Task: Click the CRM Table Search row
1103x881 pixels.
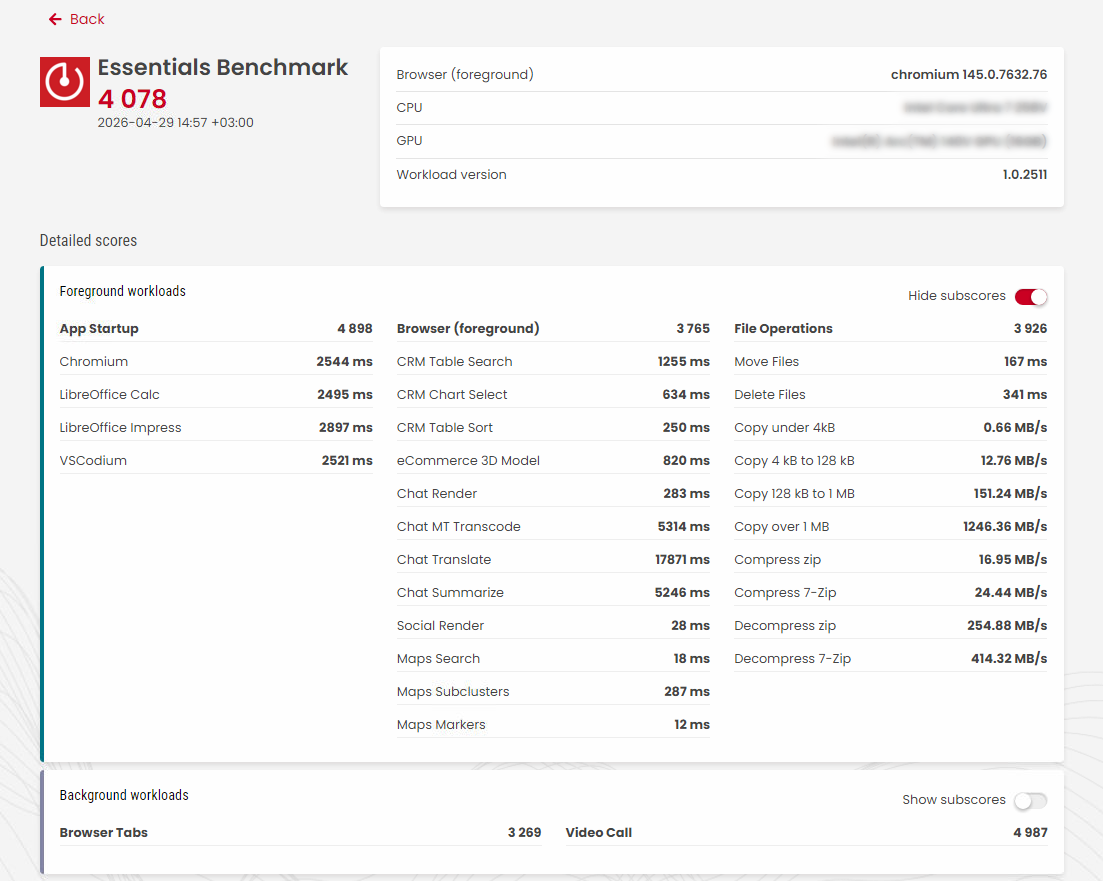Action: [553, 362]
